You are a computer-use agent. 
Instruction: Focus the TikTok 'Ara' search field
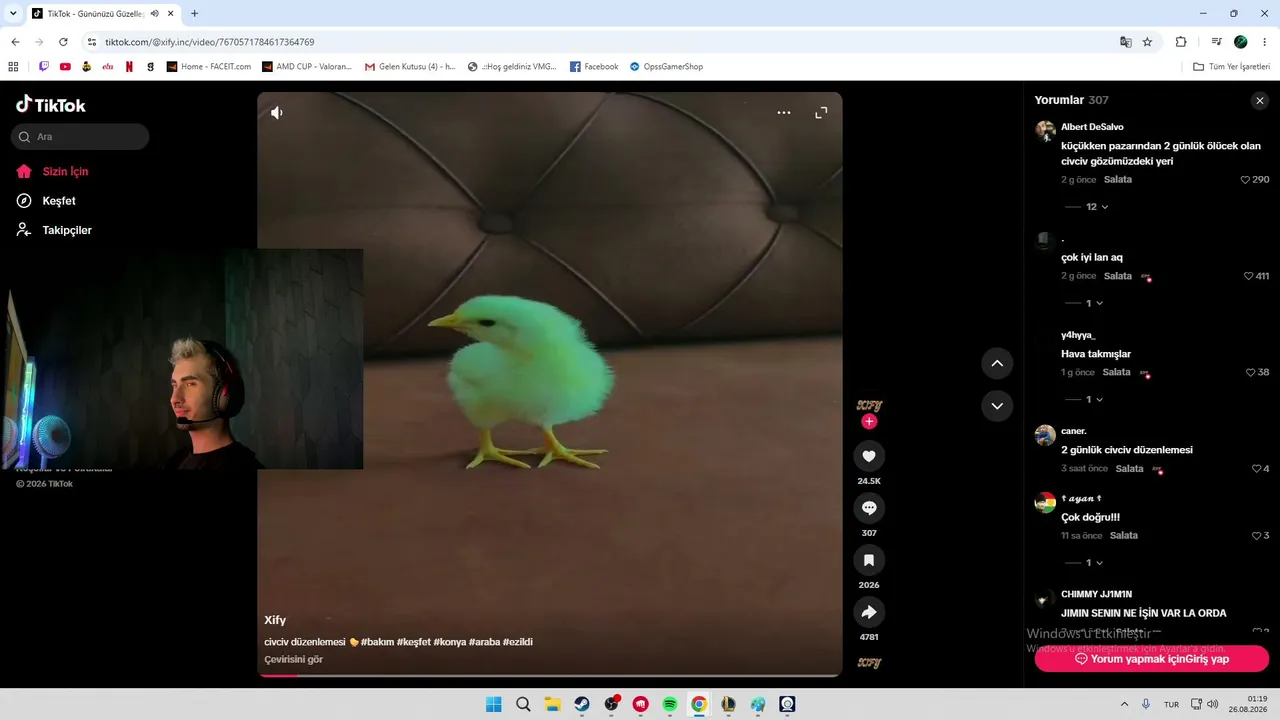coord(80,137)
